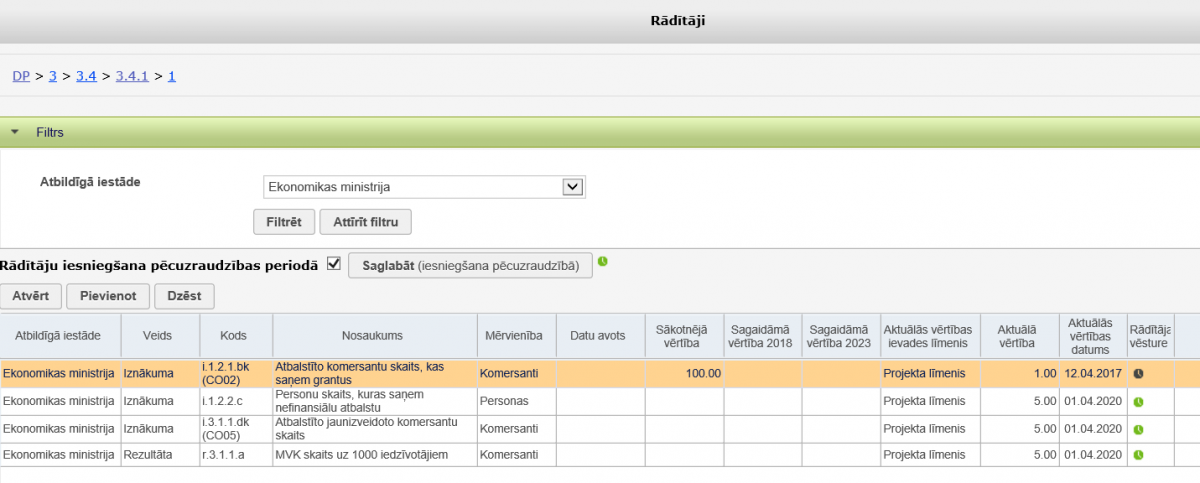Sort by Nosaukums column header
Image resolution: width=1200 pixels, height=483 pixels.
coord(372,335)
